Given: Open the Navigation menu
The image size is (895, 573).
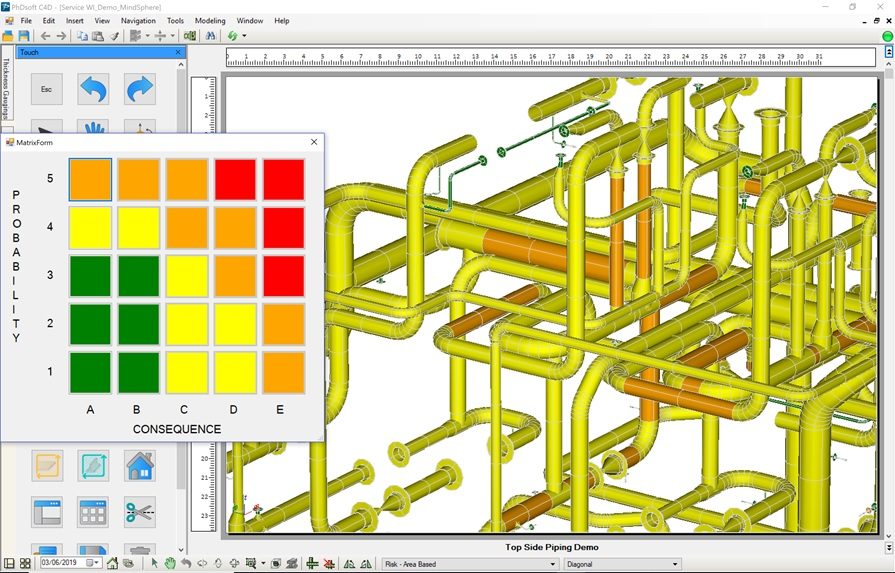Looking at the screenshot, I should click(138, 21).
